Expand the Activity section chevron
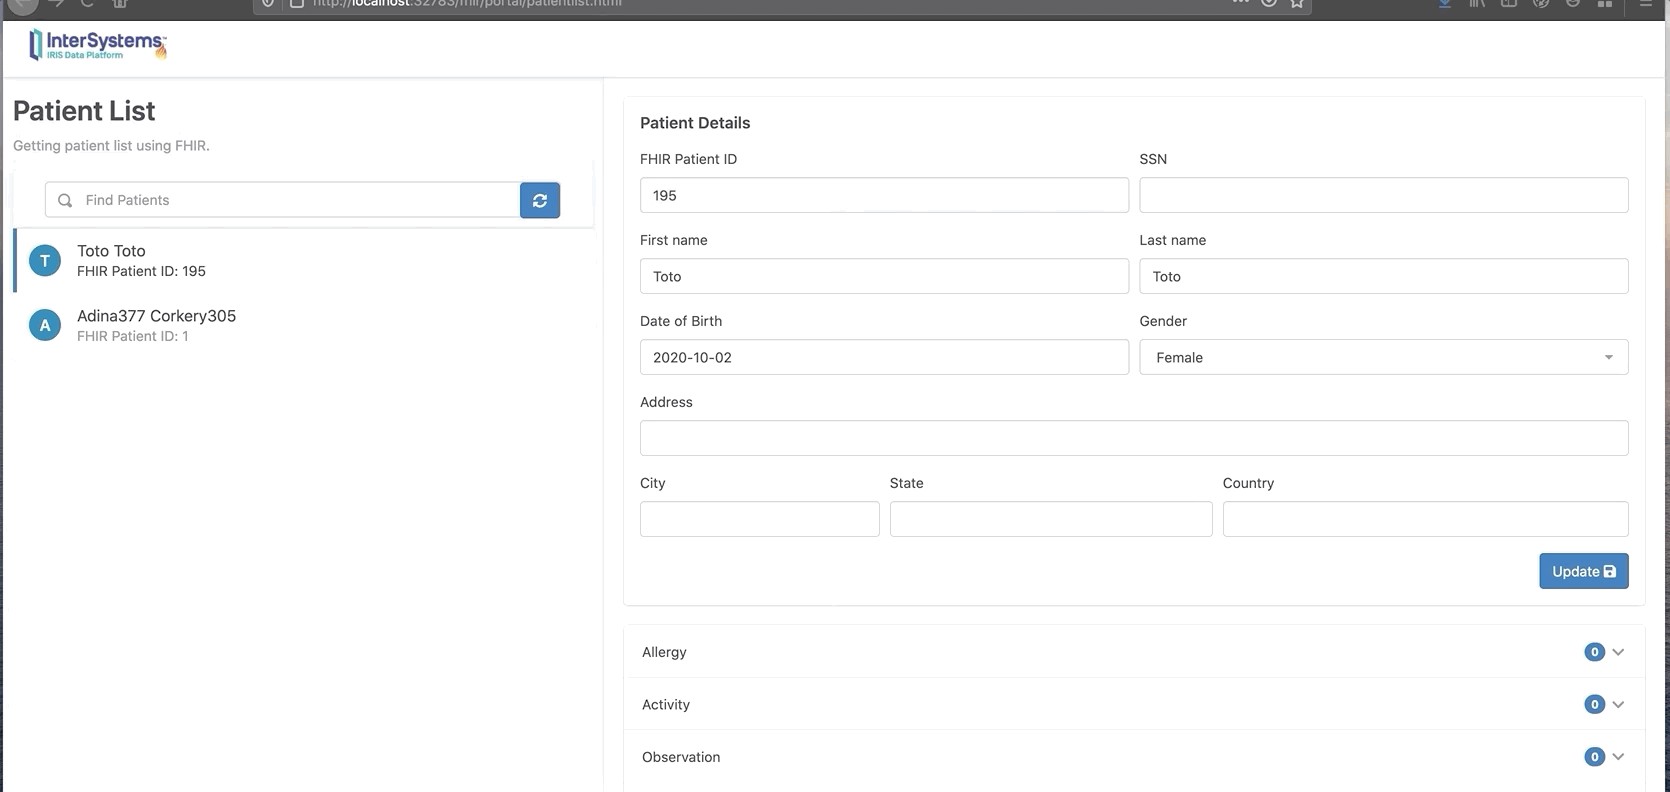The height and width of the screenshot is (792, 1670). pos(1618,705)
